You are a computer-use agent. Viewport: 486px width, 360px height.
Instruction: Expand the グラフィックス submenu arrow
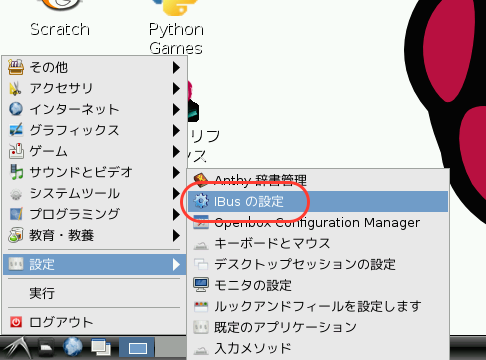click(x=176, y=130)
